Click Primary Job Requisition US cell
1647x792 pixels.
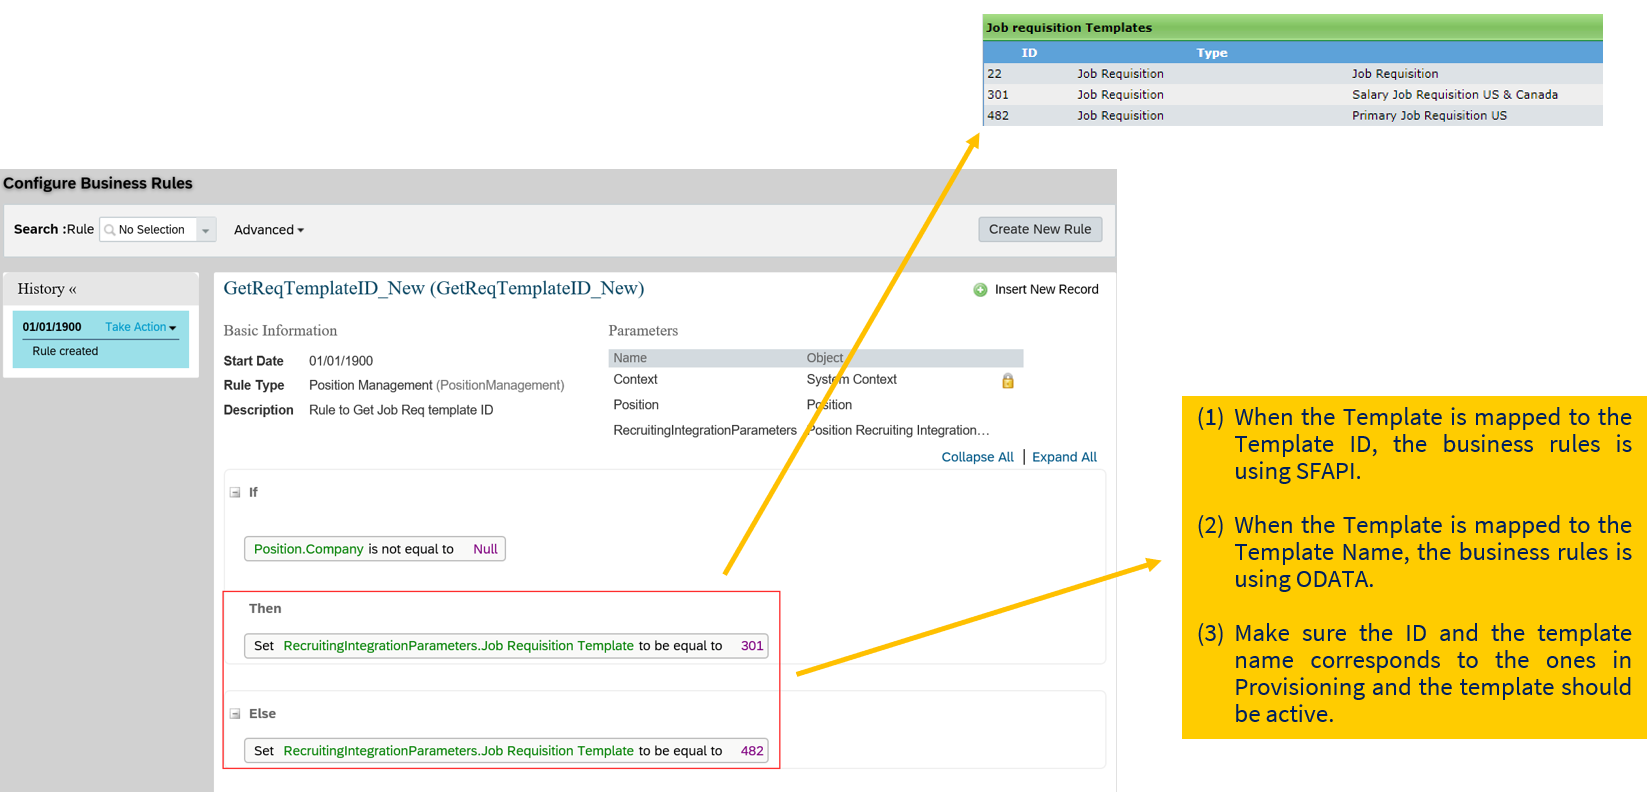tap(1429, 116)
